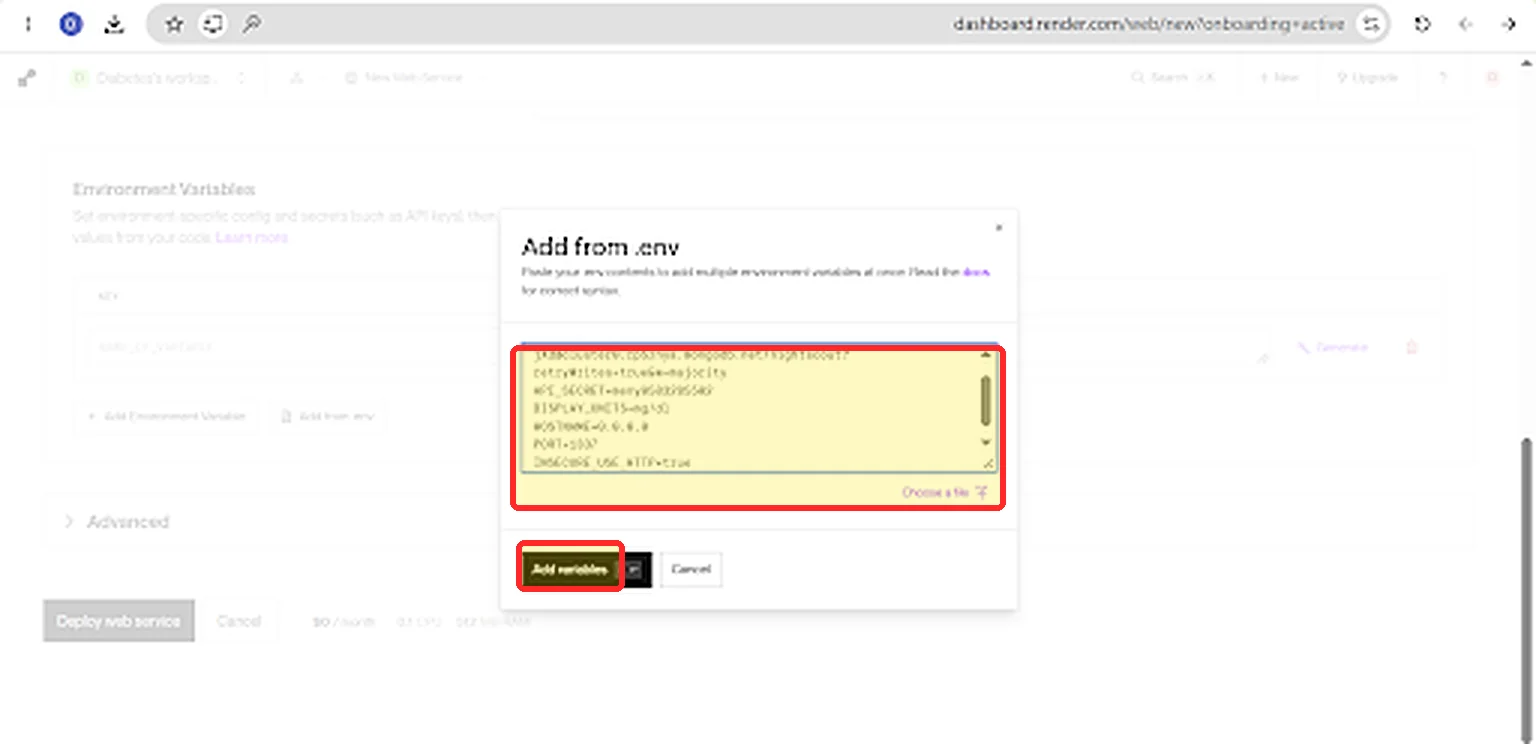This screenshot has height=744, width=1536.
Task: Click the address bar URL
Action: point(1148,24)
